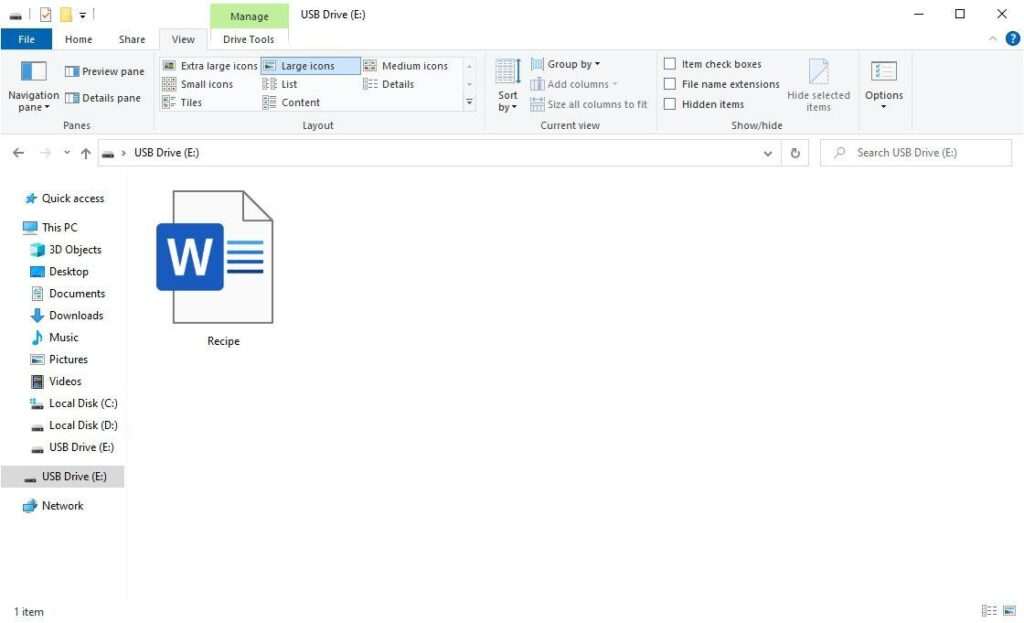Screen dimensions: 1024x623
Task: Select the highlighted USB Drive (E:) sidebar entry
Action: 63,477
